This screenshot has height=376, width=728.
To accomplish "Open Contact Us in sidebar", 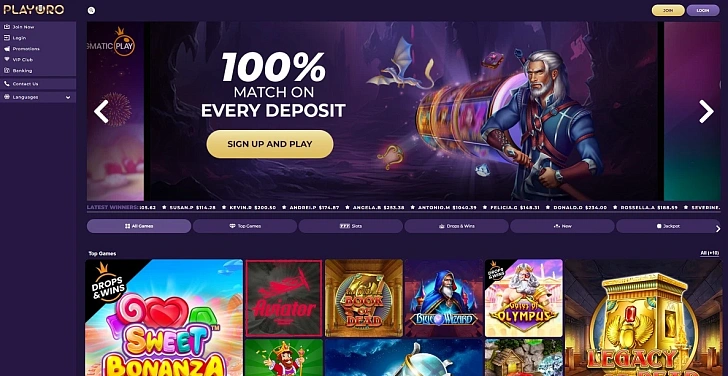I will 38,84.
